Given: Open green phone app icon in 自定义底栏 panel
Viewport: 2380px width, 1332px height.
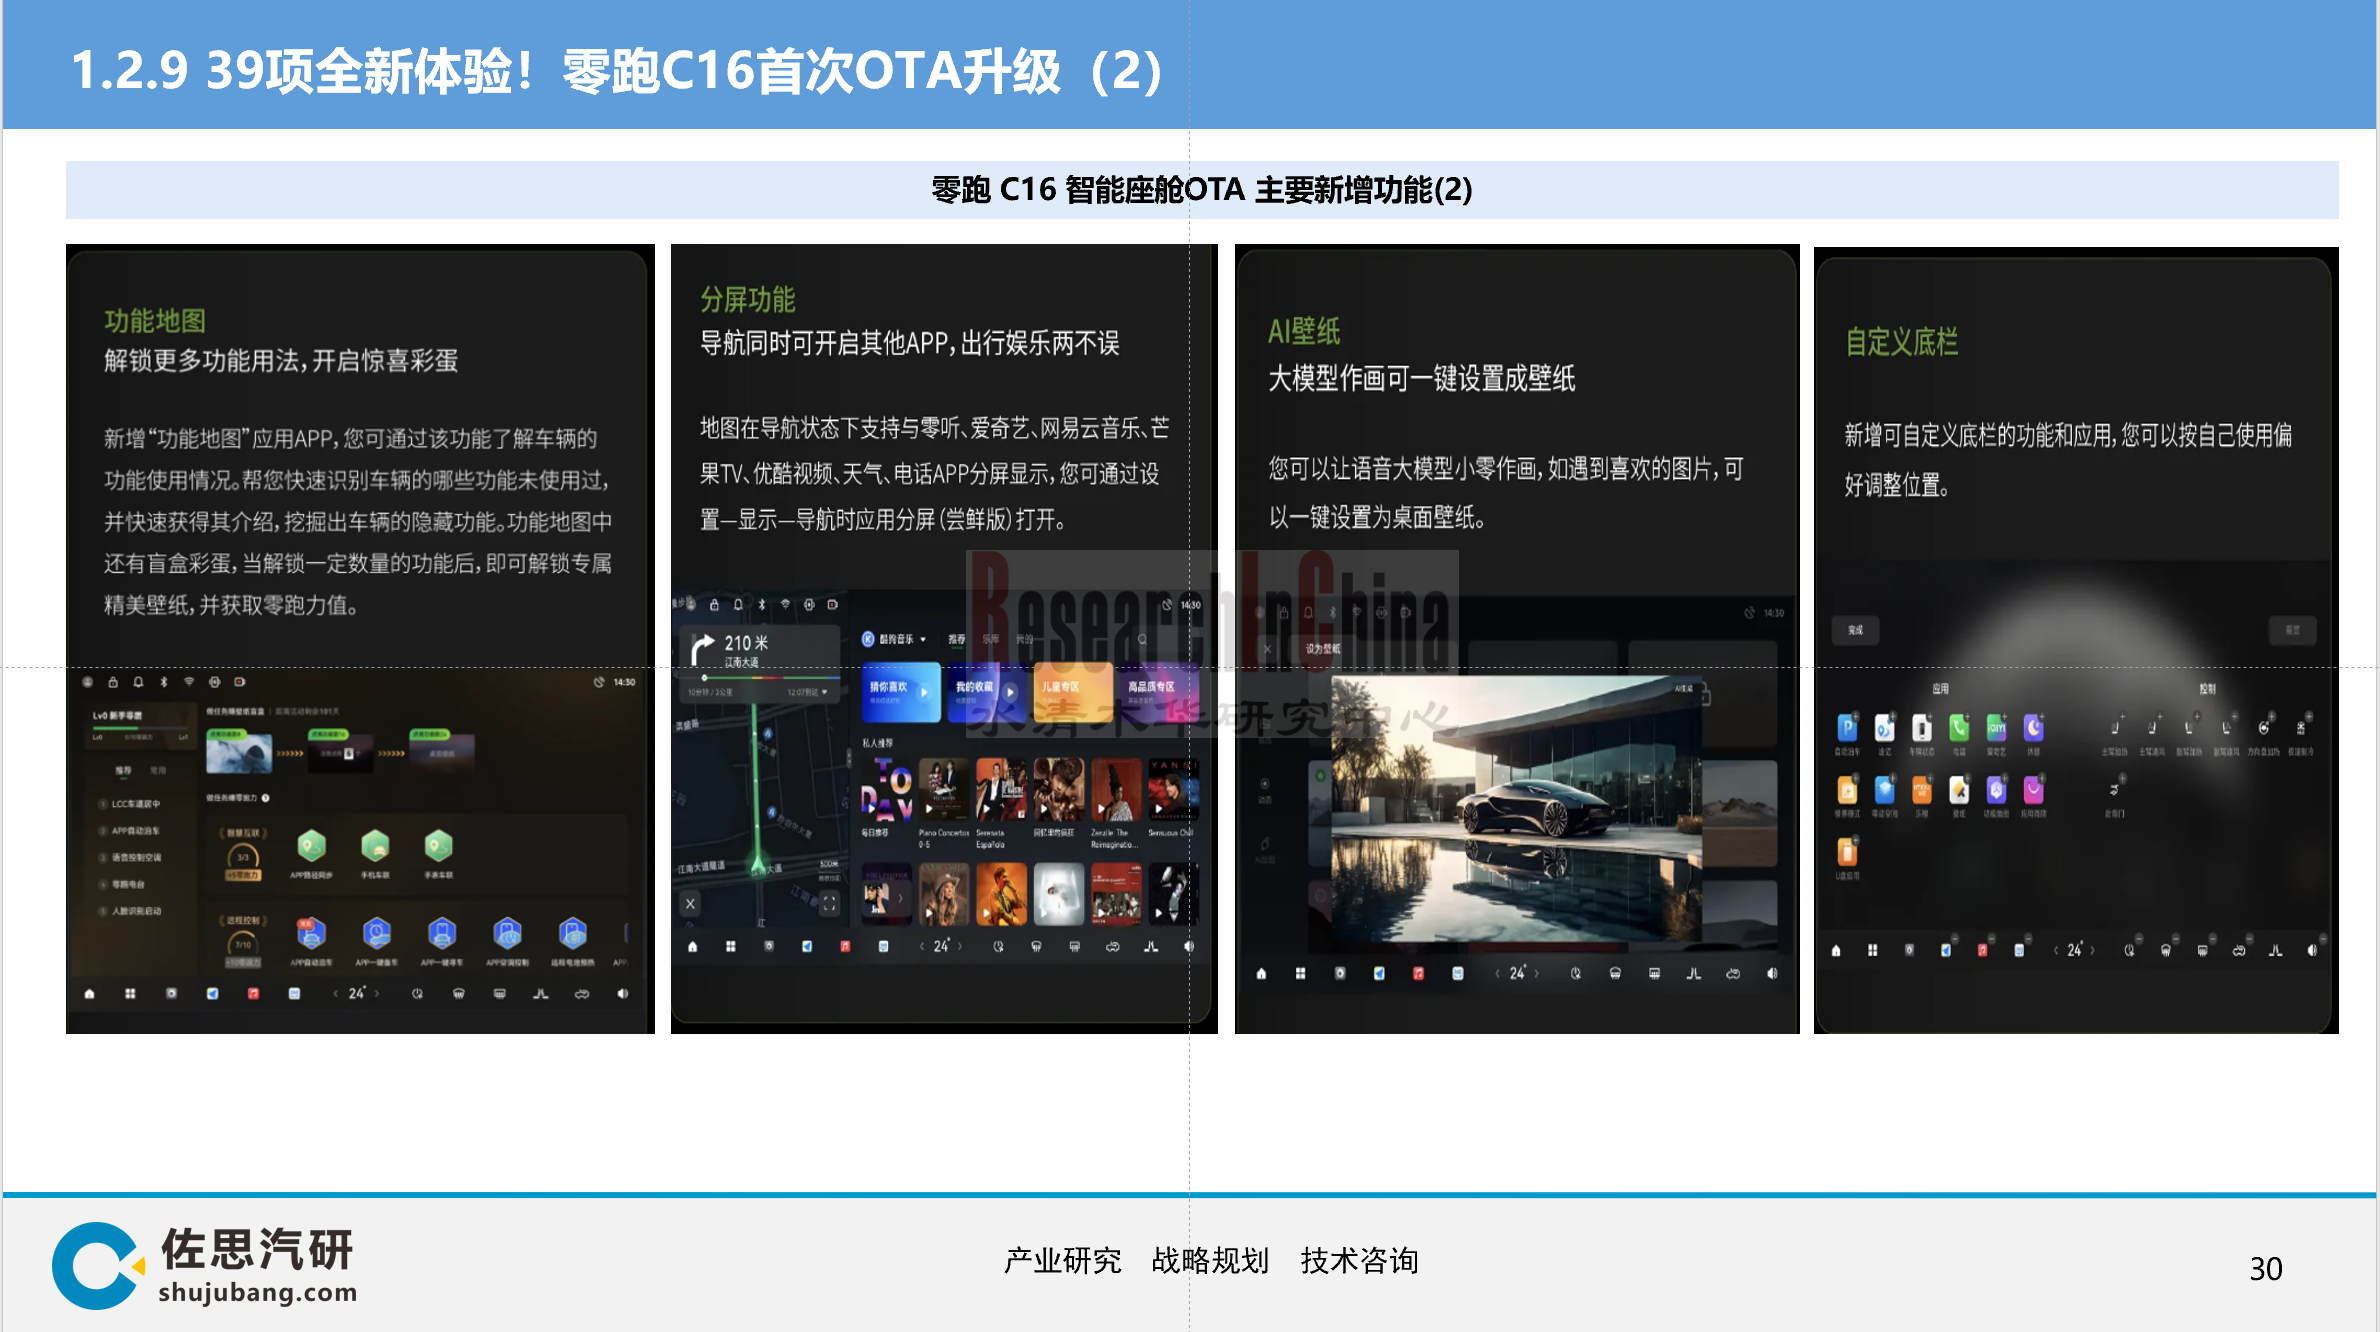Looking at the screenshot, I should tap(1959, 727).
